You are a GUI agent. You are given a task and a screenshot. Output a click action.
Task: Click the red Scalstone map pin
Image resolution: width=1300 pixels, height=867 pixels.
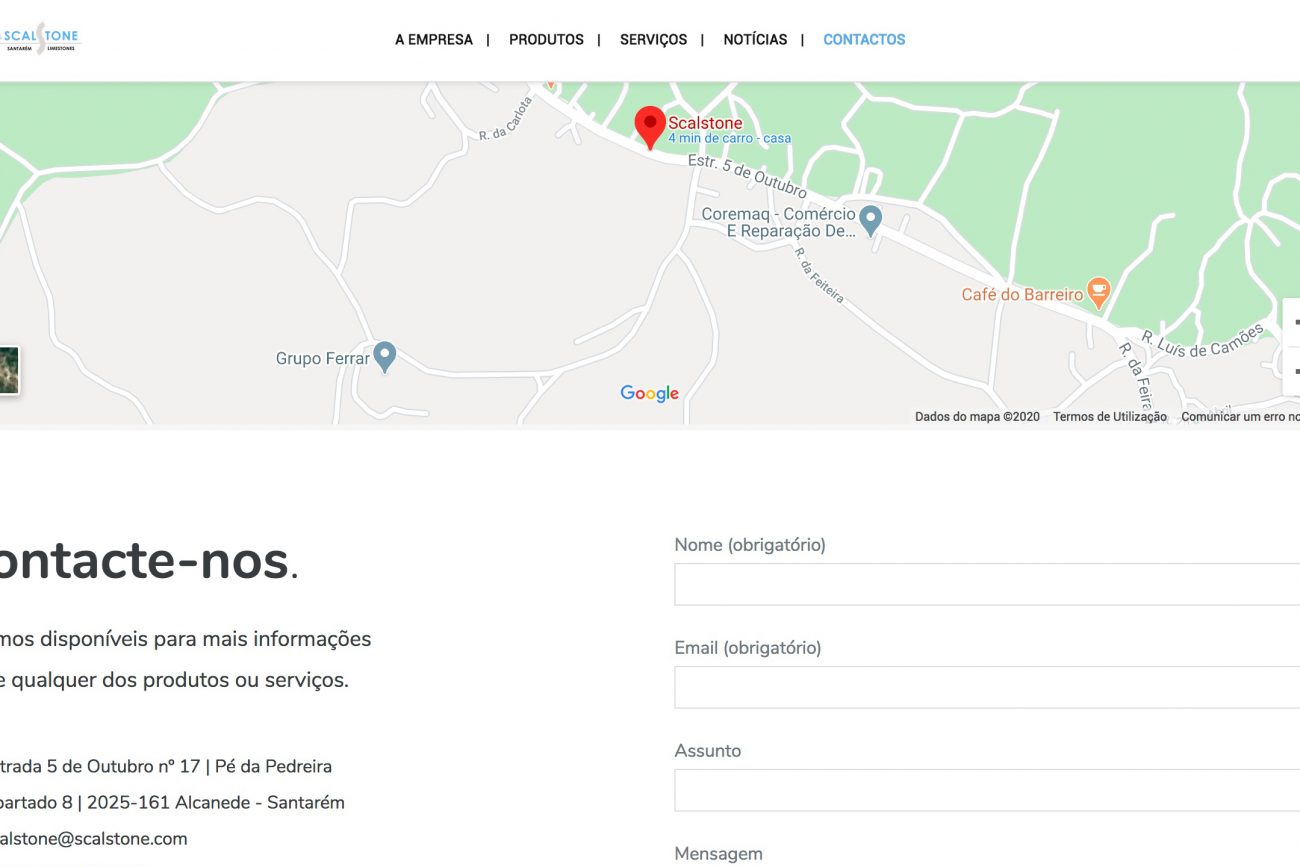click(650, 127)
